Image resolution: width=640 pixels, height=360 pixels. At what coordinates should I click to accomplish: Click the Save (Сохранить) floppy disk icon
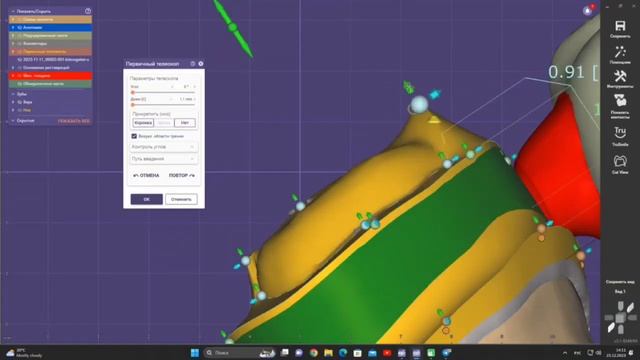pyautogui.click(x=620, y=26)
